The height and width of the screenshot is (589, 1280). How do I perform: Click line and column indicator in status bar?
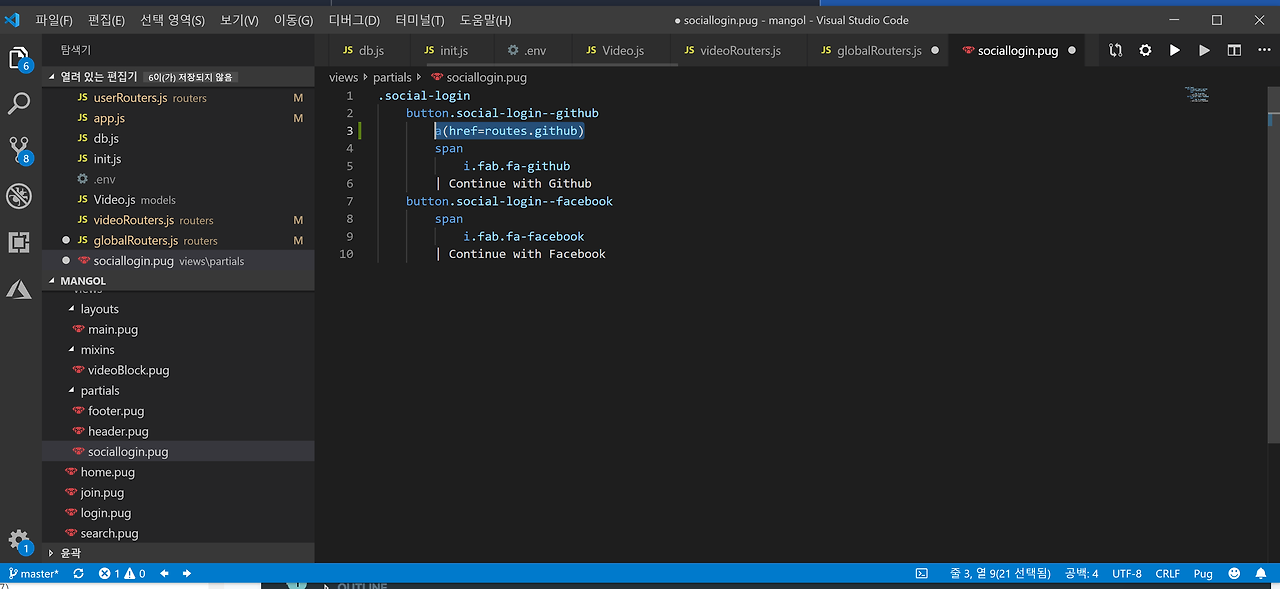(1000, 574)
